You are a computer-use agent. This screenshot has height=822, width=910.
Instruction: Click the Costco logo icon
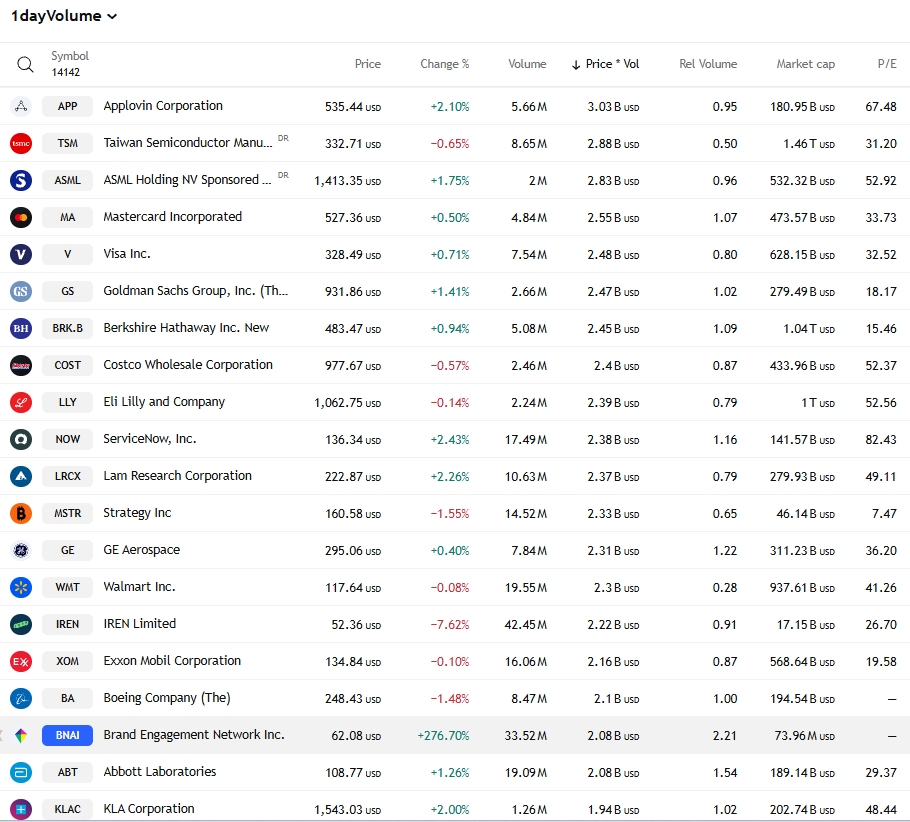(21, 366)
